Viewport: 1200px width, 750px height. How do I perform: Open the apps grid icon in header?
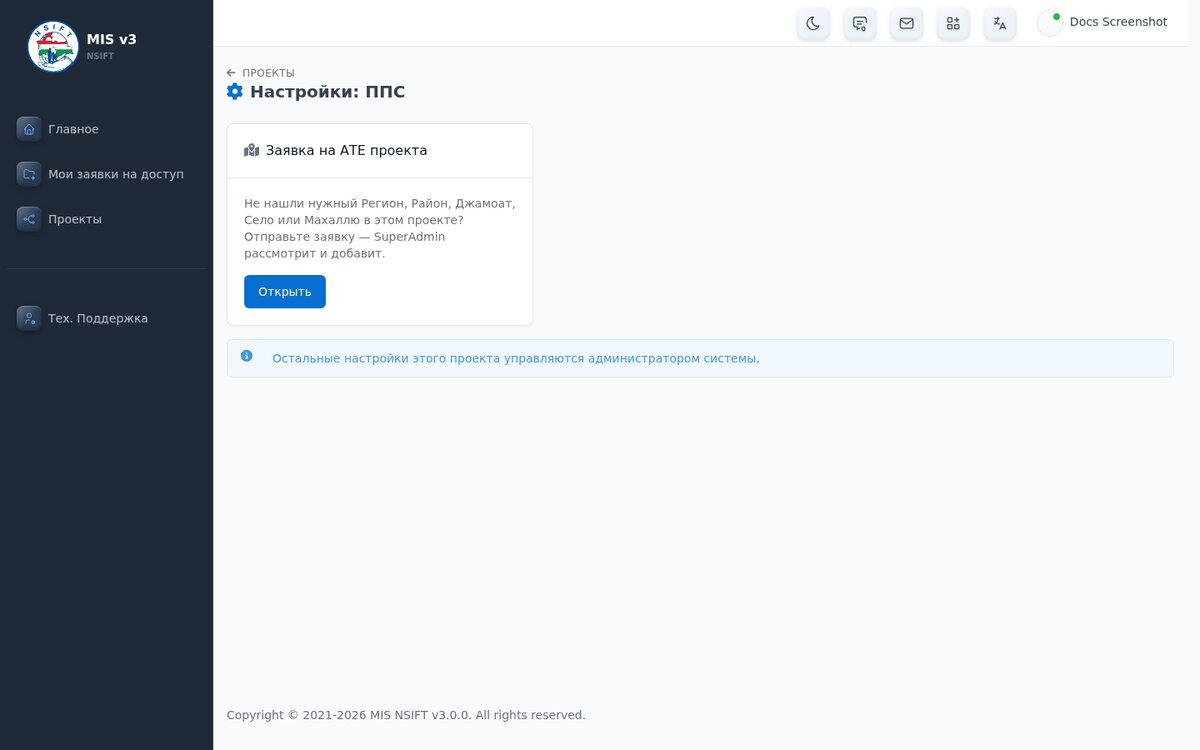coord(953,23)
